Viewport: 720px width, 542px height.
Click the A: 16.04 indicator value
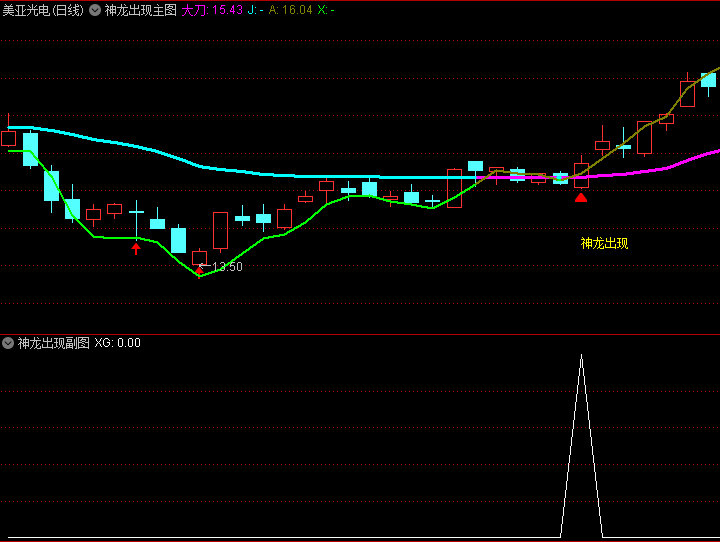pos(290,10)
